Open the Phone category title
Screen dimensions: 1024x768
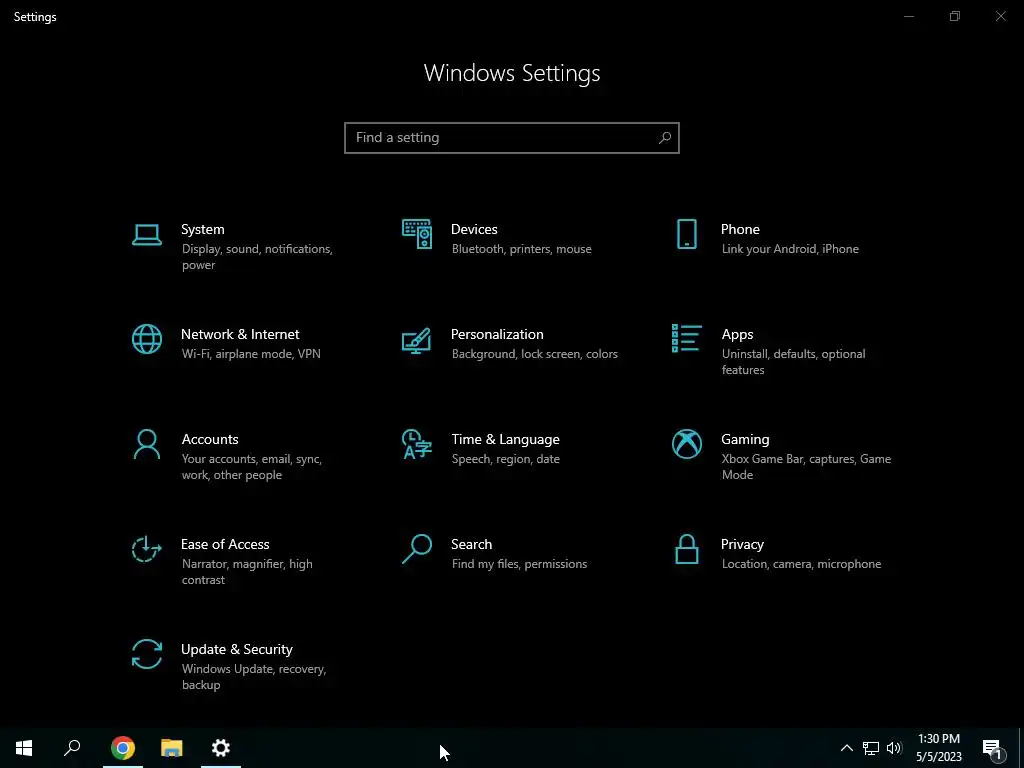740,229
